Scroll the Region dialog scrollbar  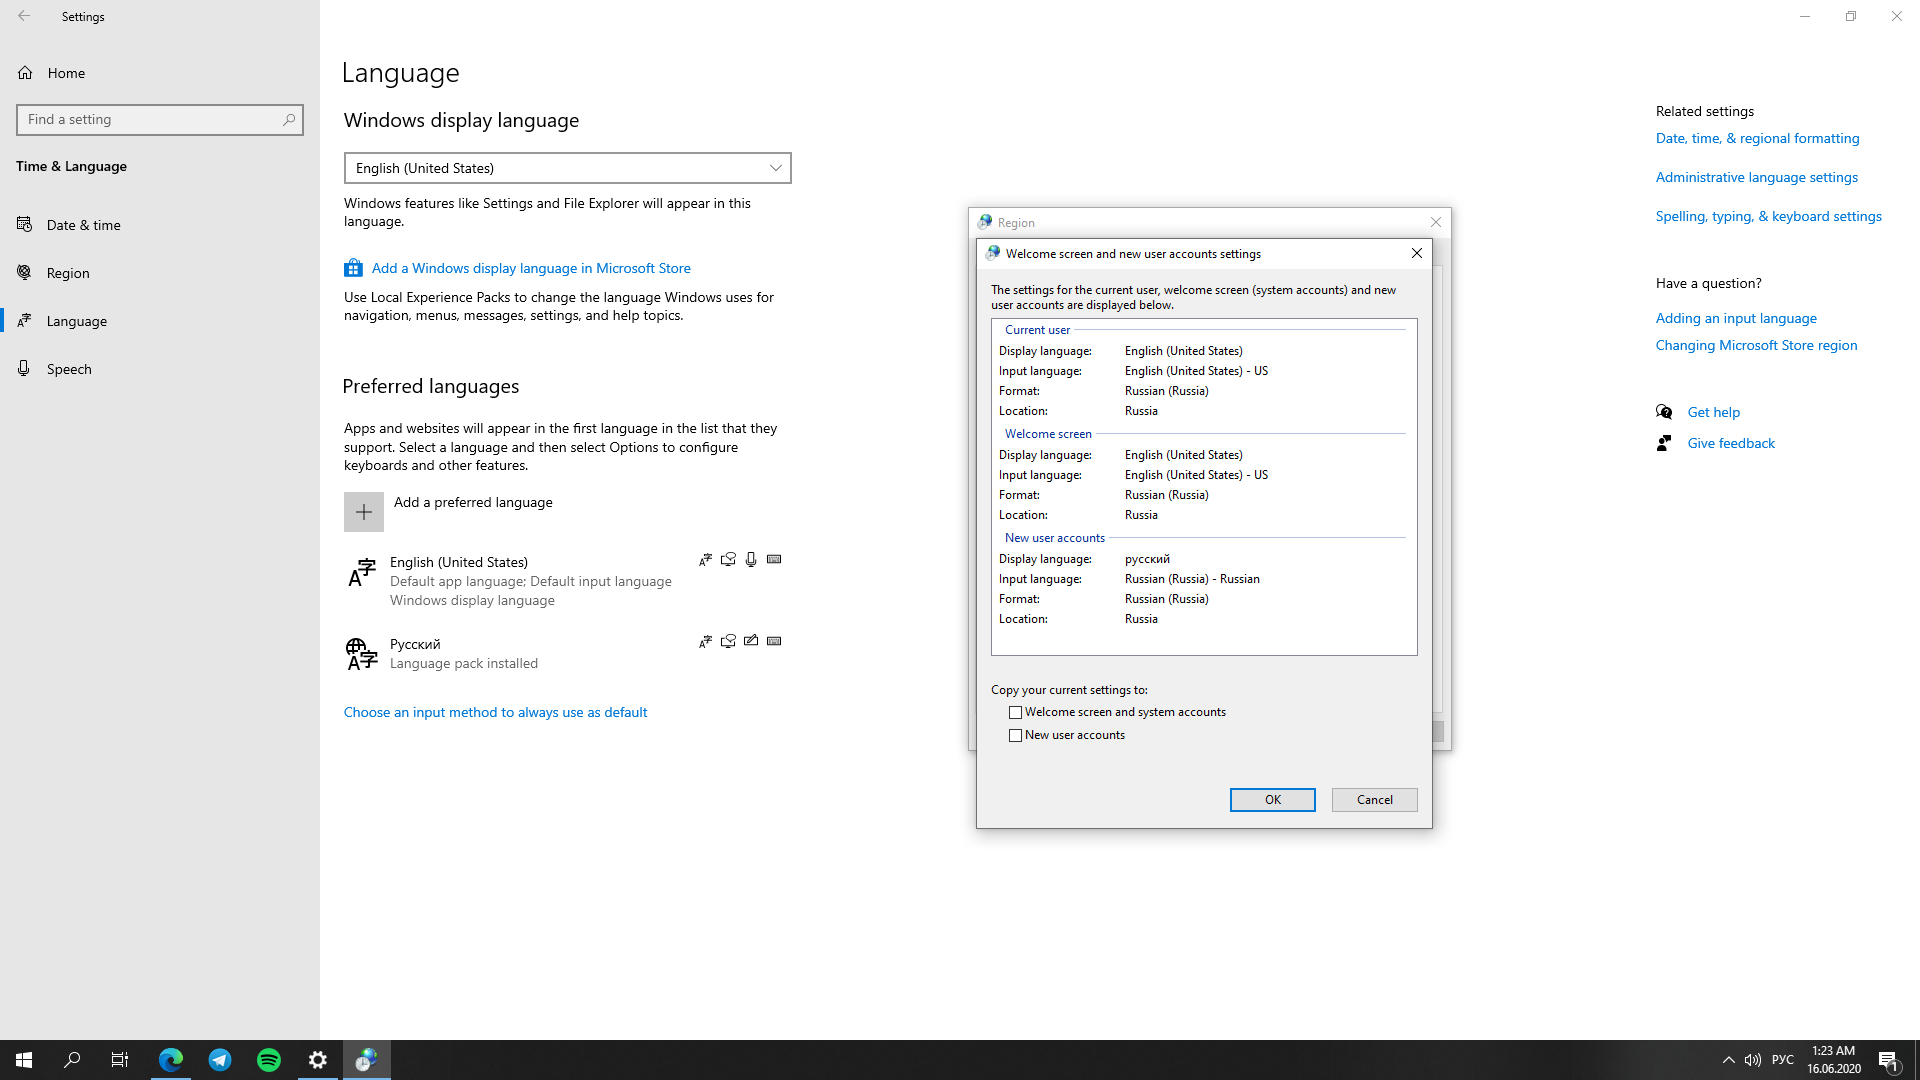1437,732
